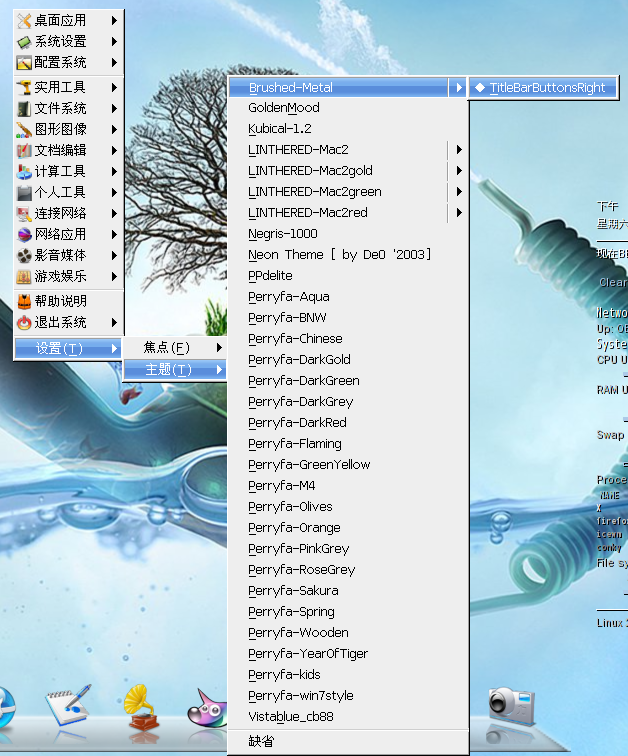Screen dimensions: 628x756
Task: Click the notepad and pen dock icon
Action: 67,708
